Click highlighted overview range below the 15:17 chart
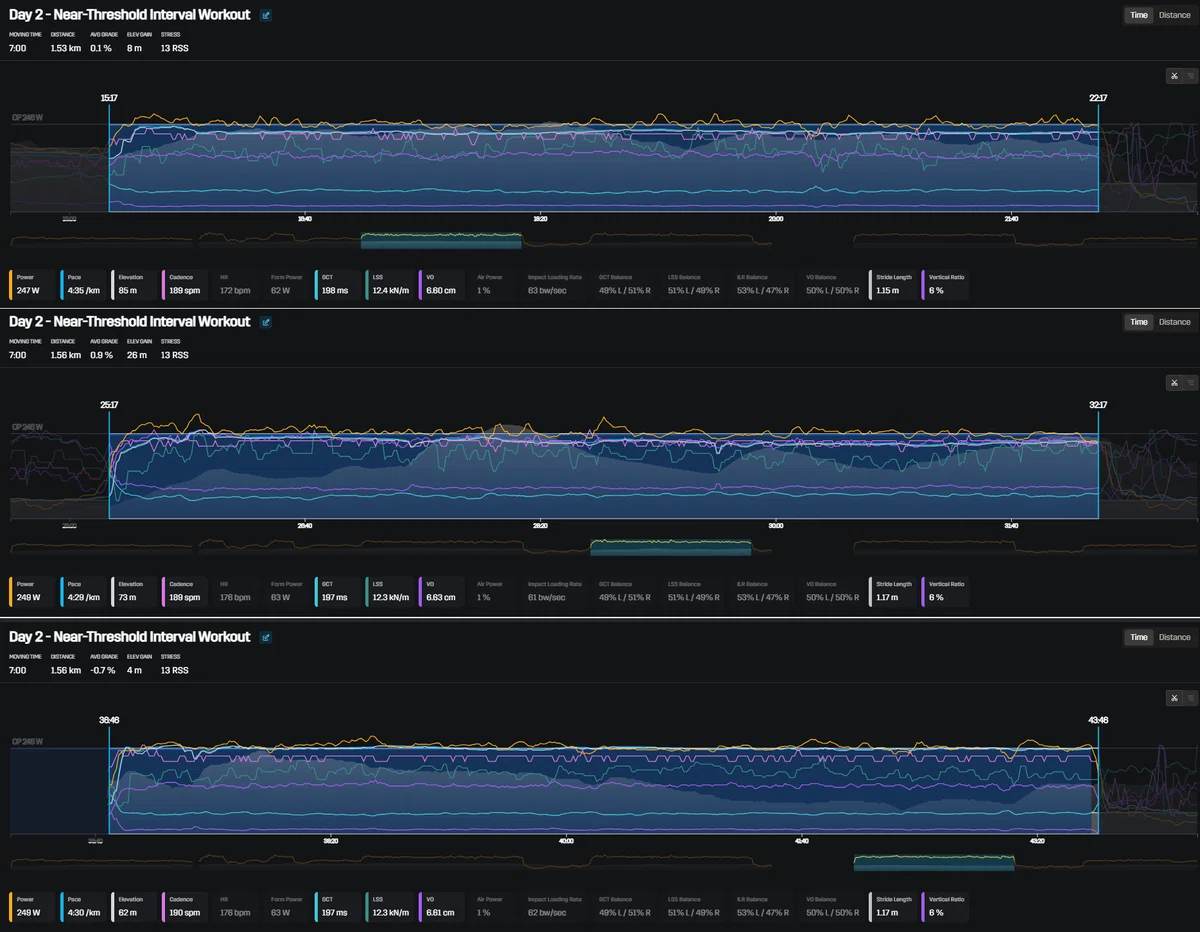1200x932 pixels. 441,240
